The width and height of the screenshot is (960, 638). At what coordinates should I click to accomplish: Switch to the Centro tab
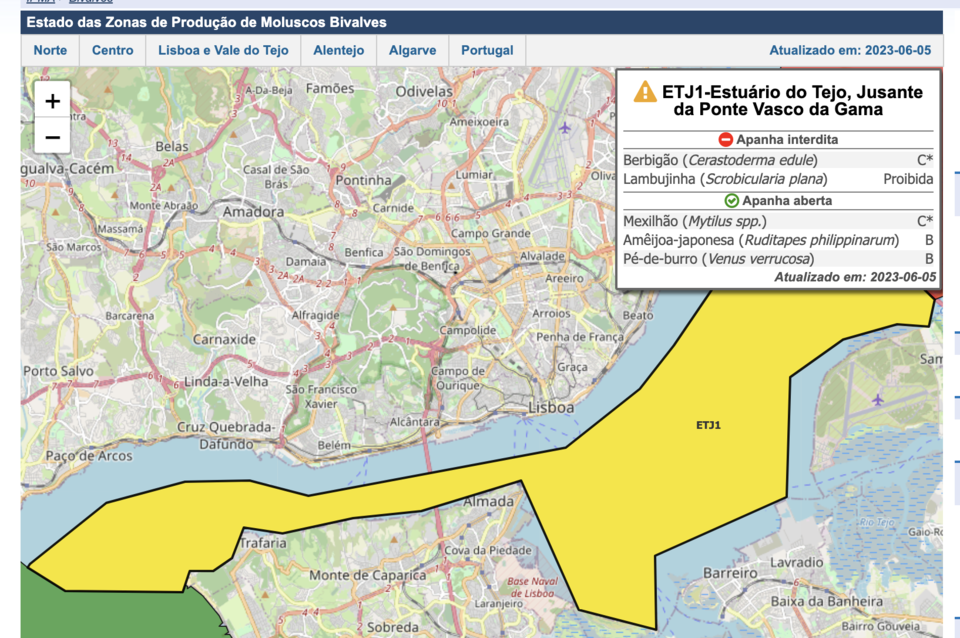[113, 50]
